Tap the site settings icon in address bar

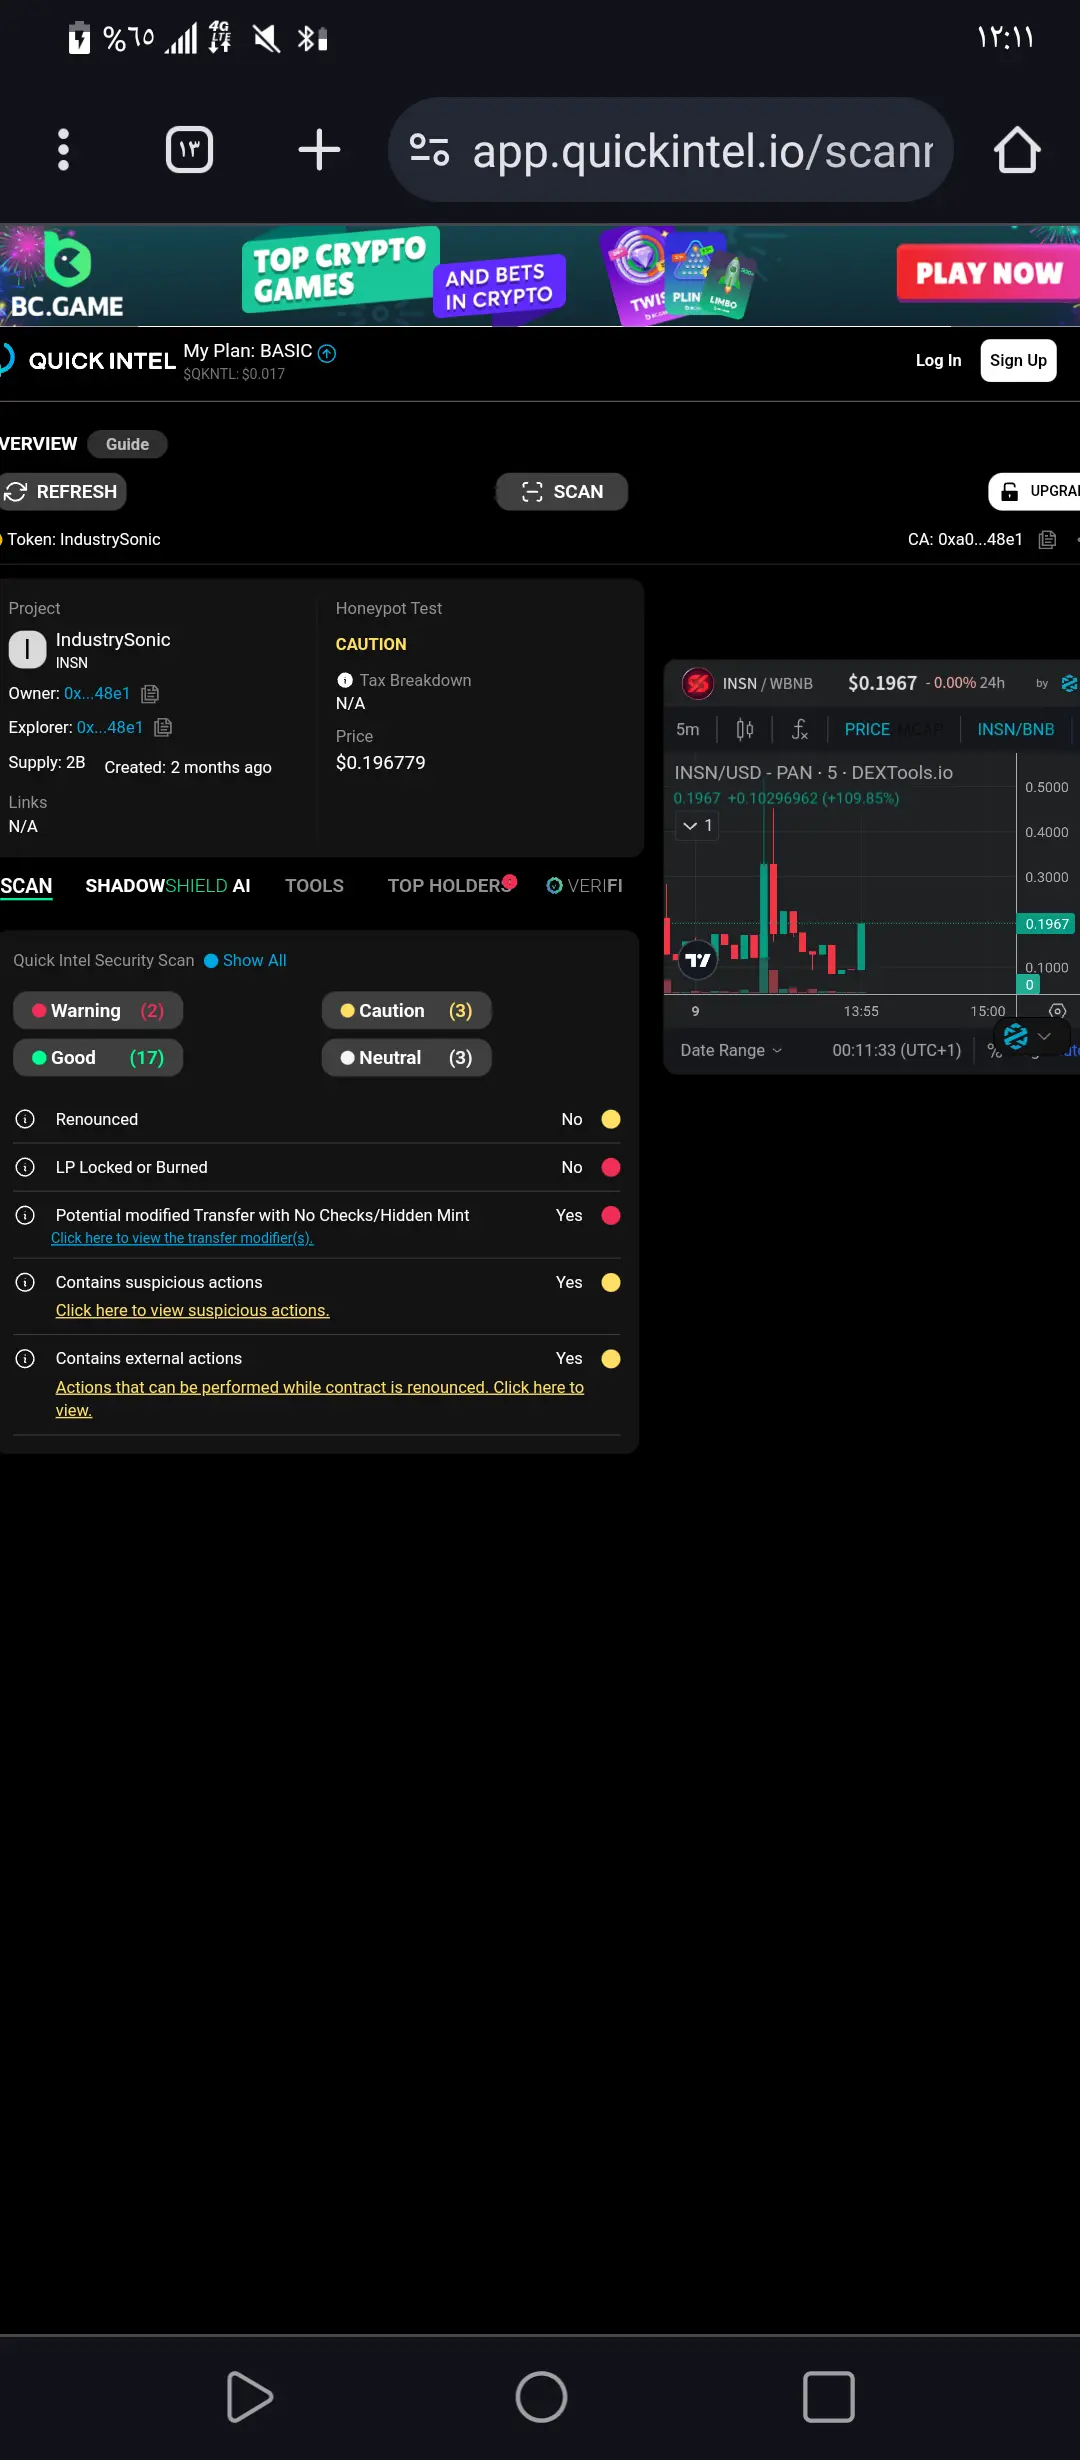(x=429, y=150)
